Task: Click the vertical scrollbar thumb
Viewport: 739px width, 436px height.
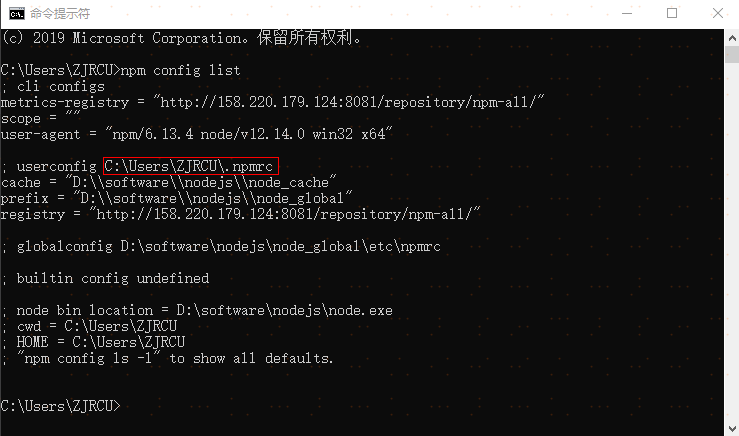Action: pos(732,54)
